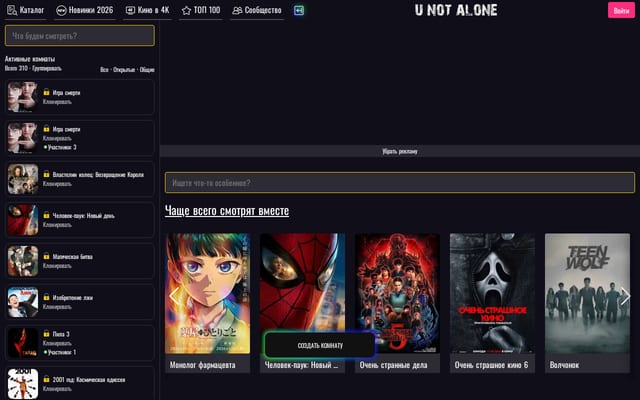Viewport: 640px width, 400px height.
Task: Open the Сообщество menu item
Action: coord(257,11)
